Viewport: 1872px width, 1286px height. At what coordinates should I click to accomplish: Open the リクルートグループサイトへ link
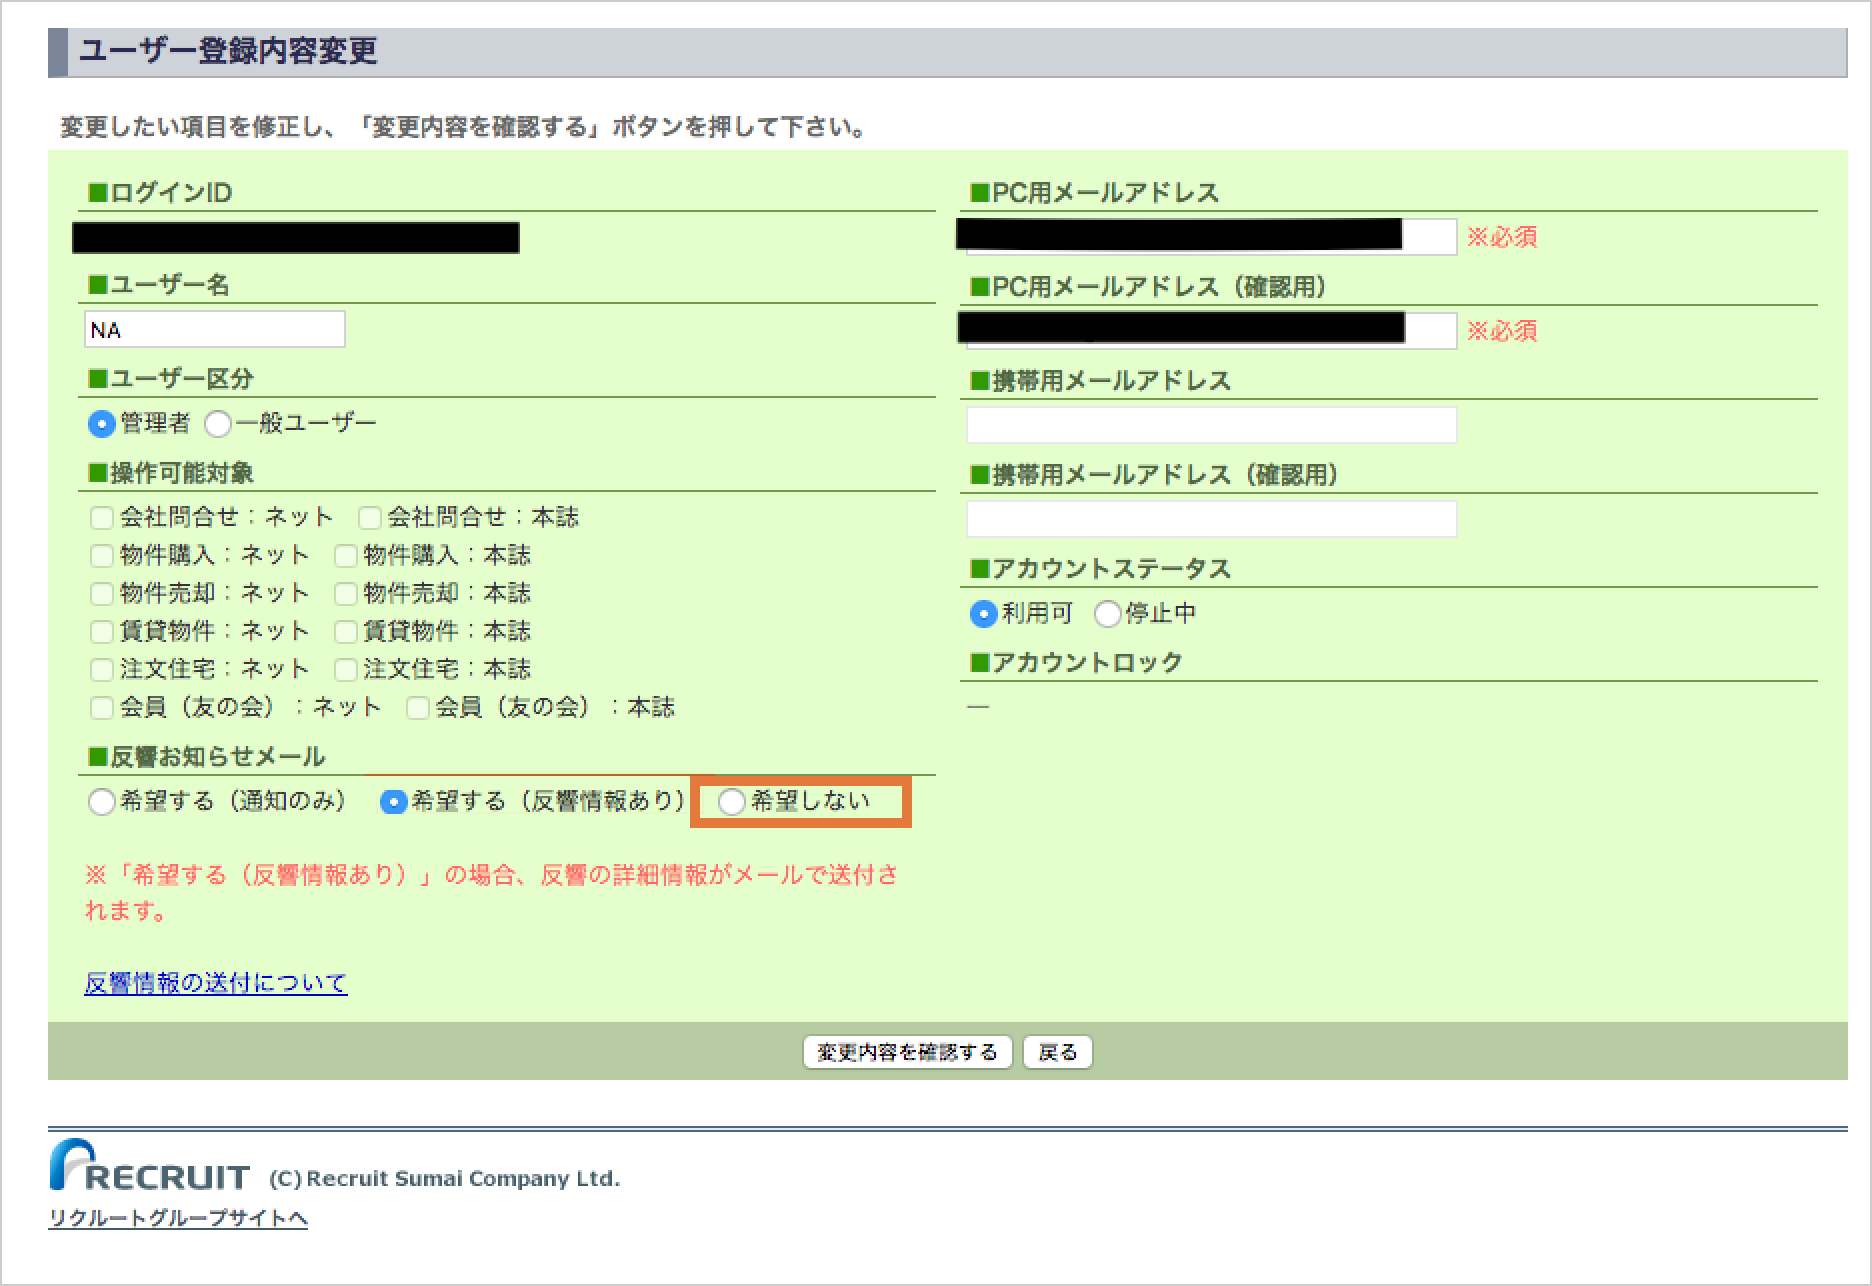(178, 1218)
